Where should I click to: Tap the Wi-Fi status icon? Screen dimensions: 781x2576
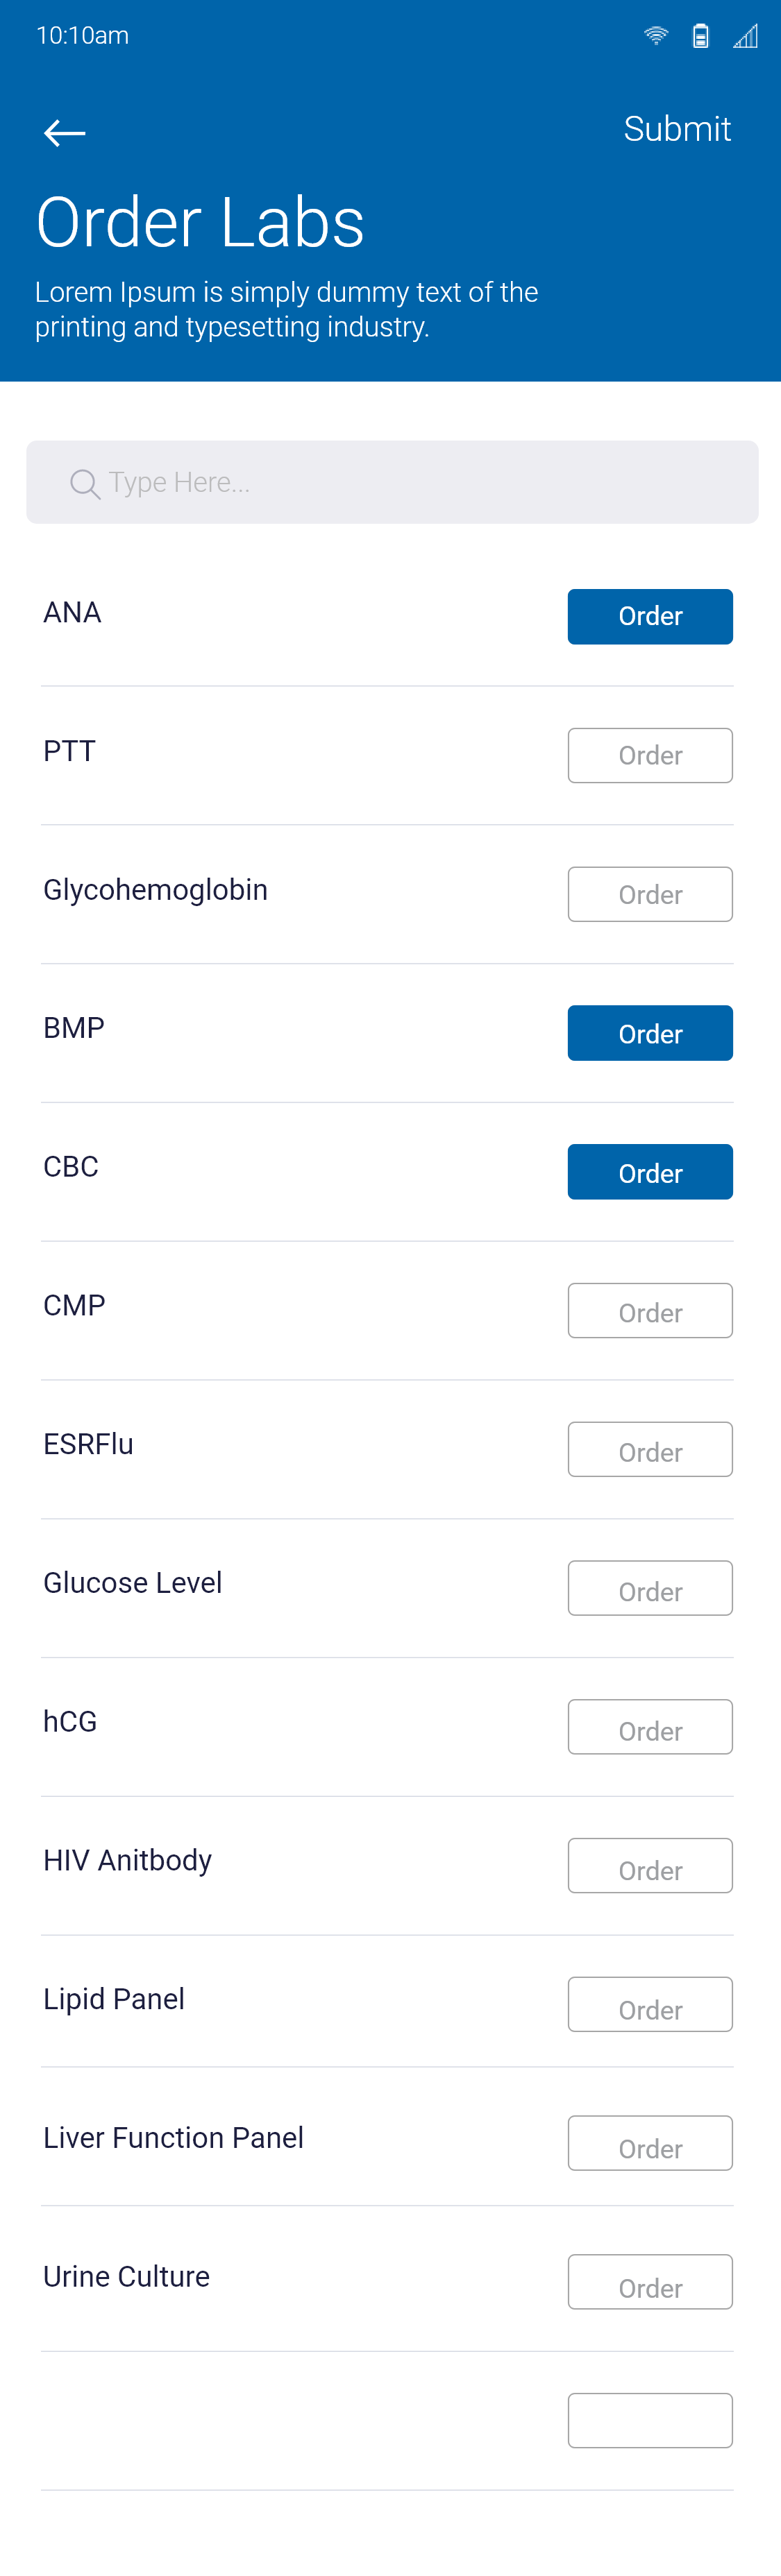[x=656, y=36]
